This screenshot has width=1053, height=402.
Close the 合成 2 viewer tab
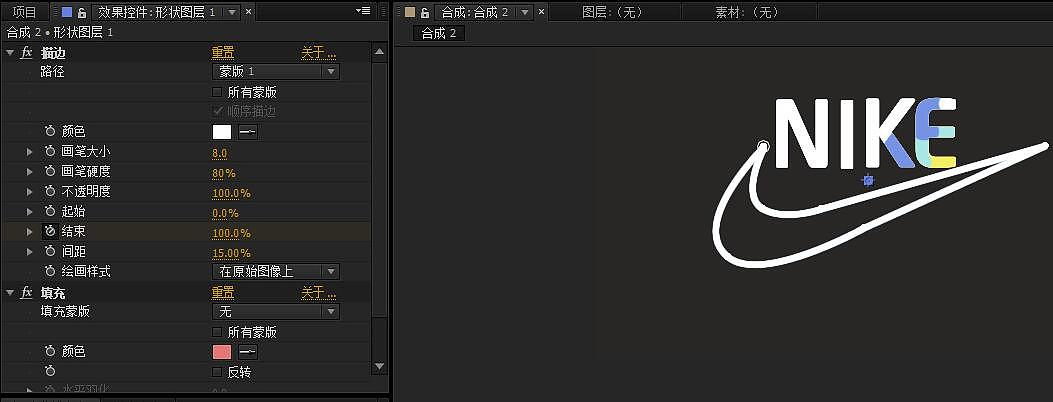pyautogui.click(x=543, y=12)
